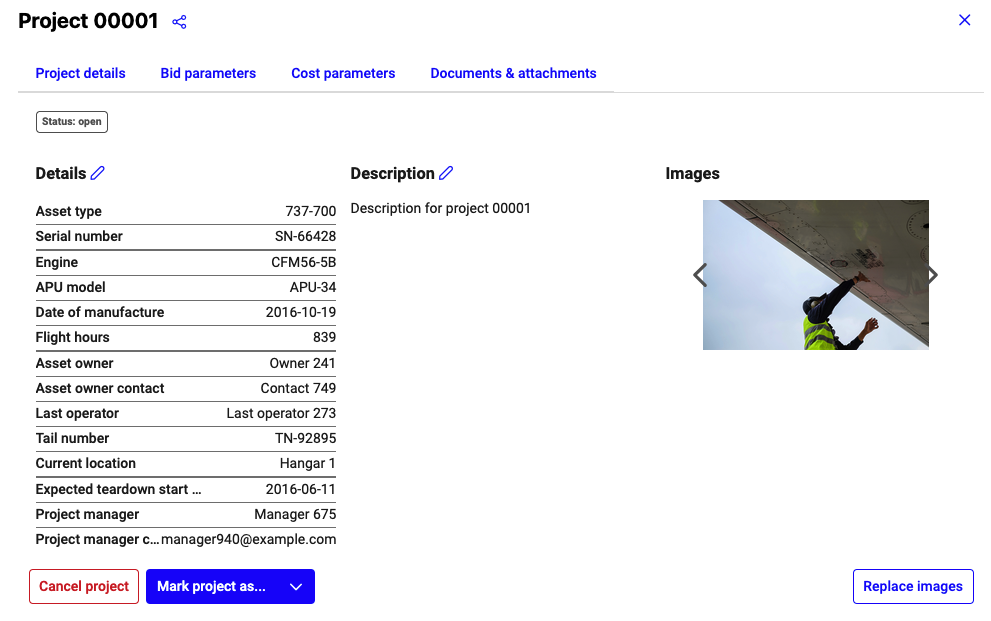Click the pencil icon next to Description
This screenshot has height=621, width=991.
coord(446,173)
